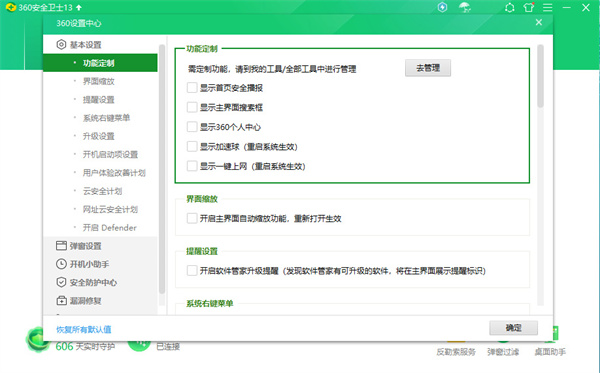Click the 界面缩放 section heading
Viewport: 600px width, 373px height.
coord(202,199)
